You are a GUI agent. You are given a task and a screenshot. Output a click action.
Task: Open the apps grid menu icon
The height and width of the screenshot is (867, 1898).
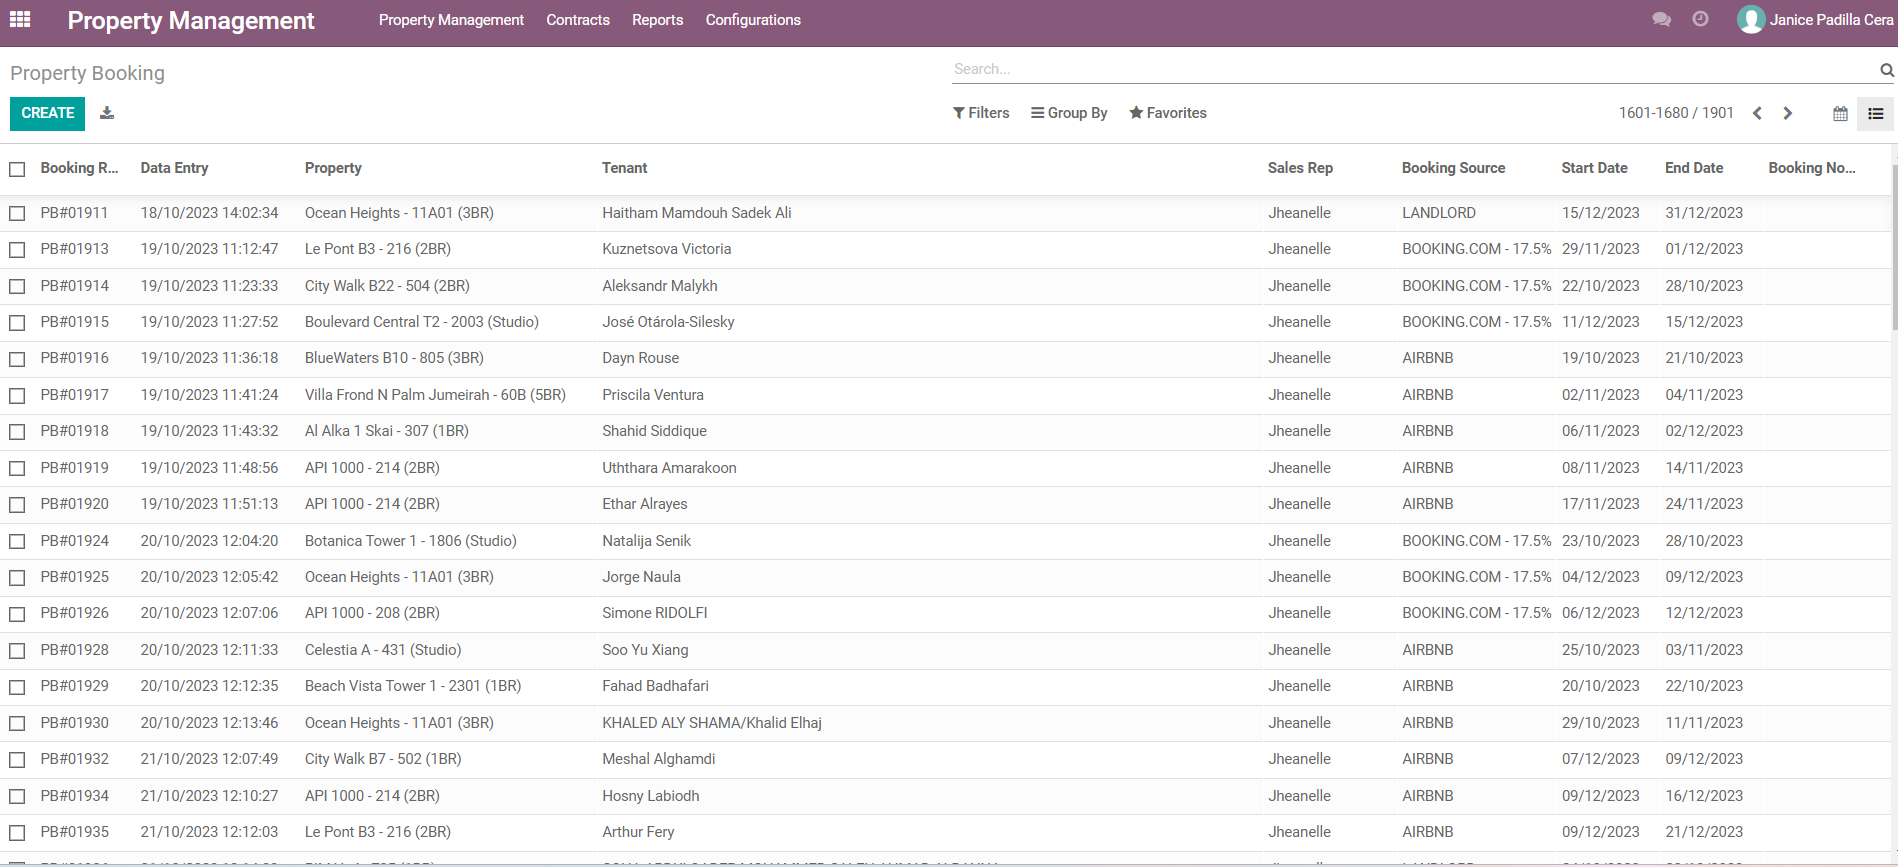pos(20,20)
